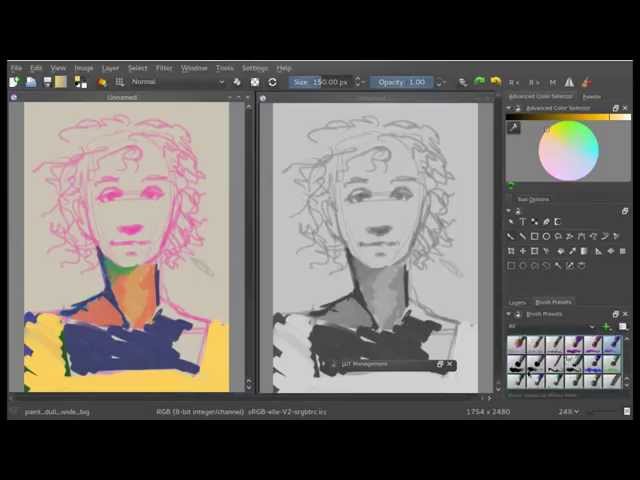Collapse the Brush Presets docker arrow
640x480 pixels.
[509, 314]
